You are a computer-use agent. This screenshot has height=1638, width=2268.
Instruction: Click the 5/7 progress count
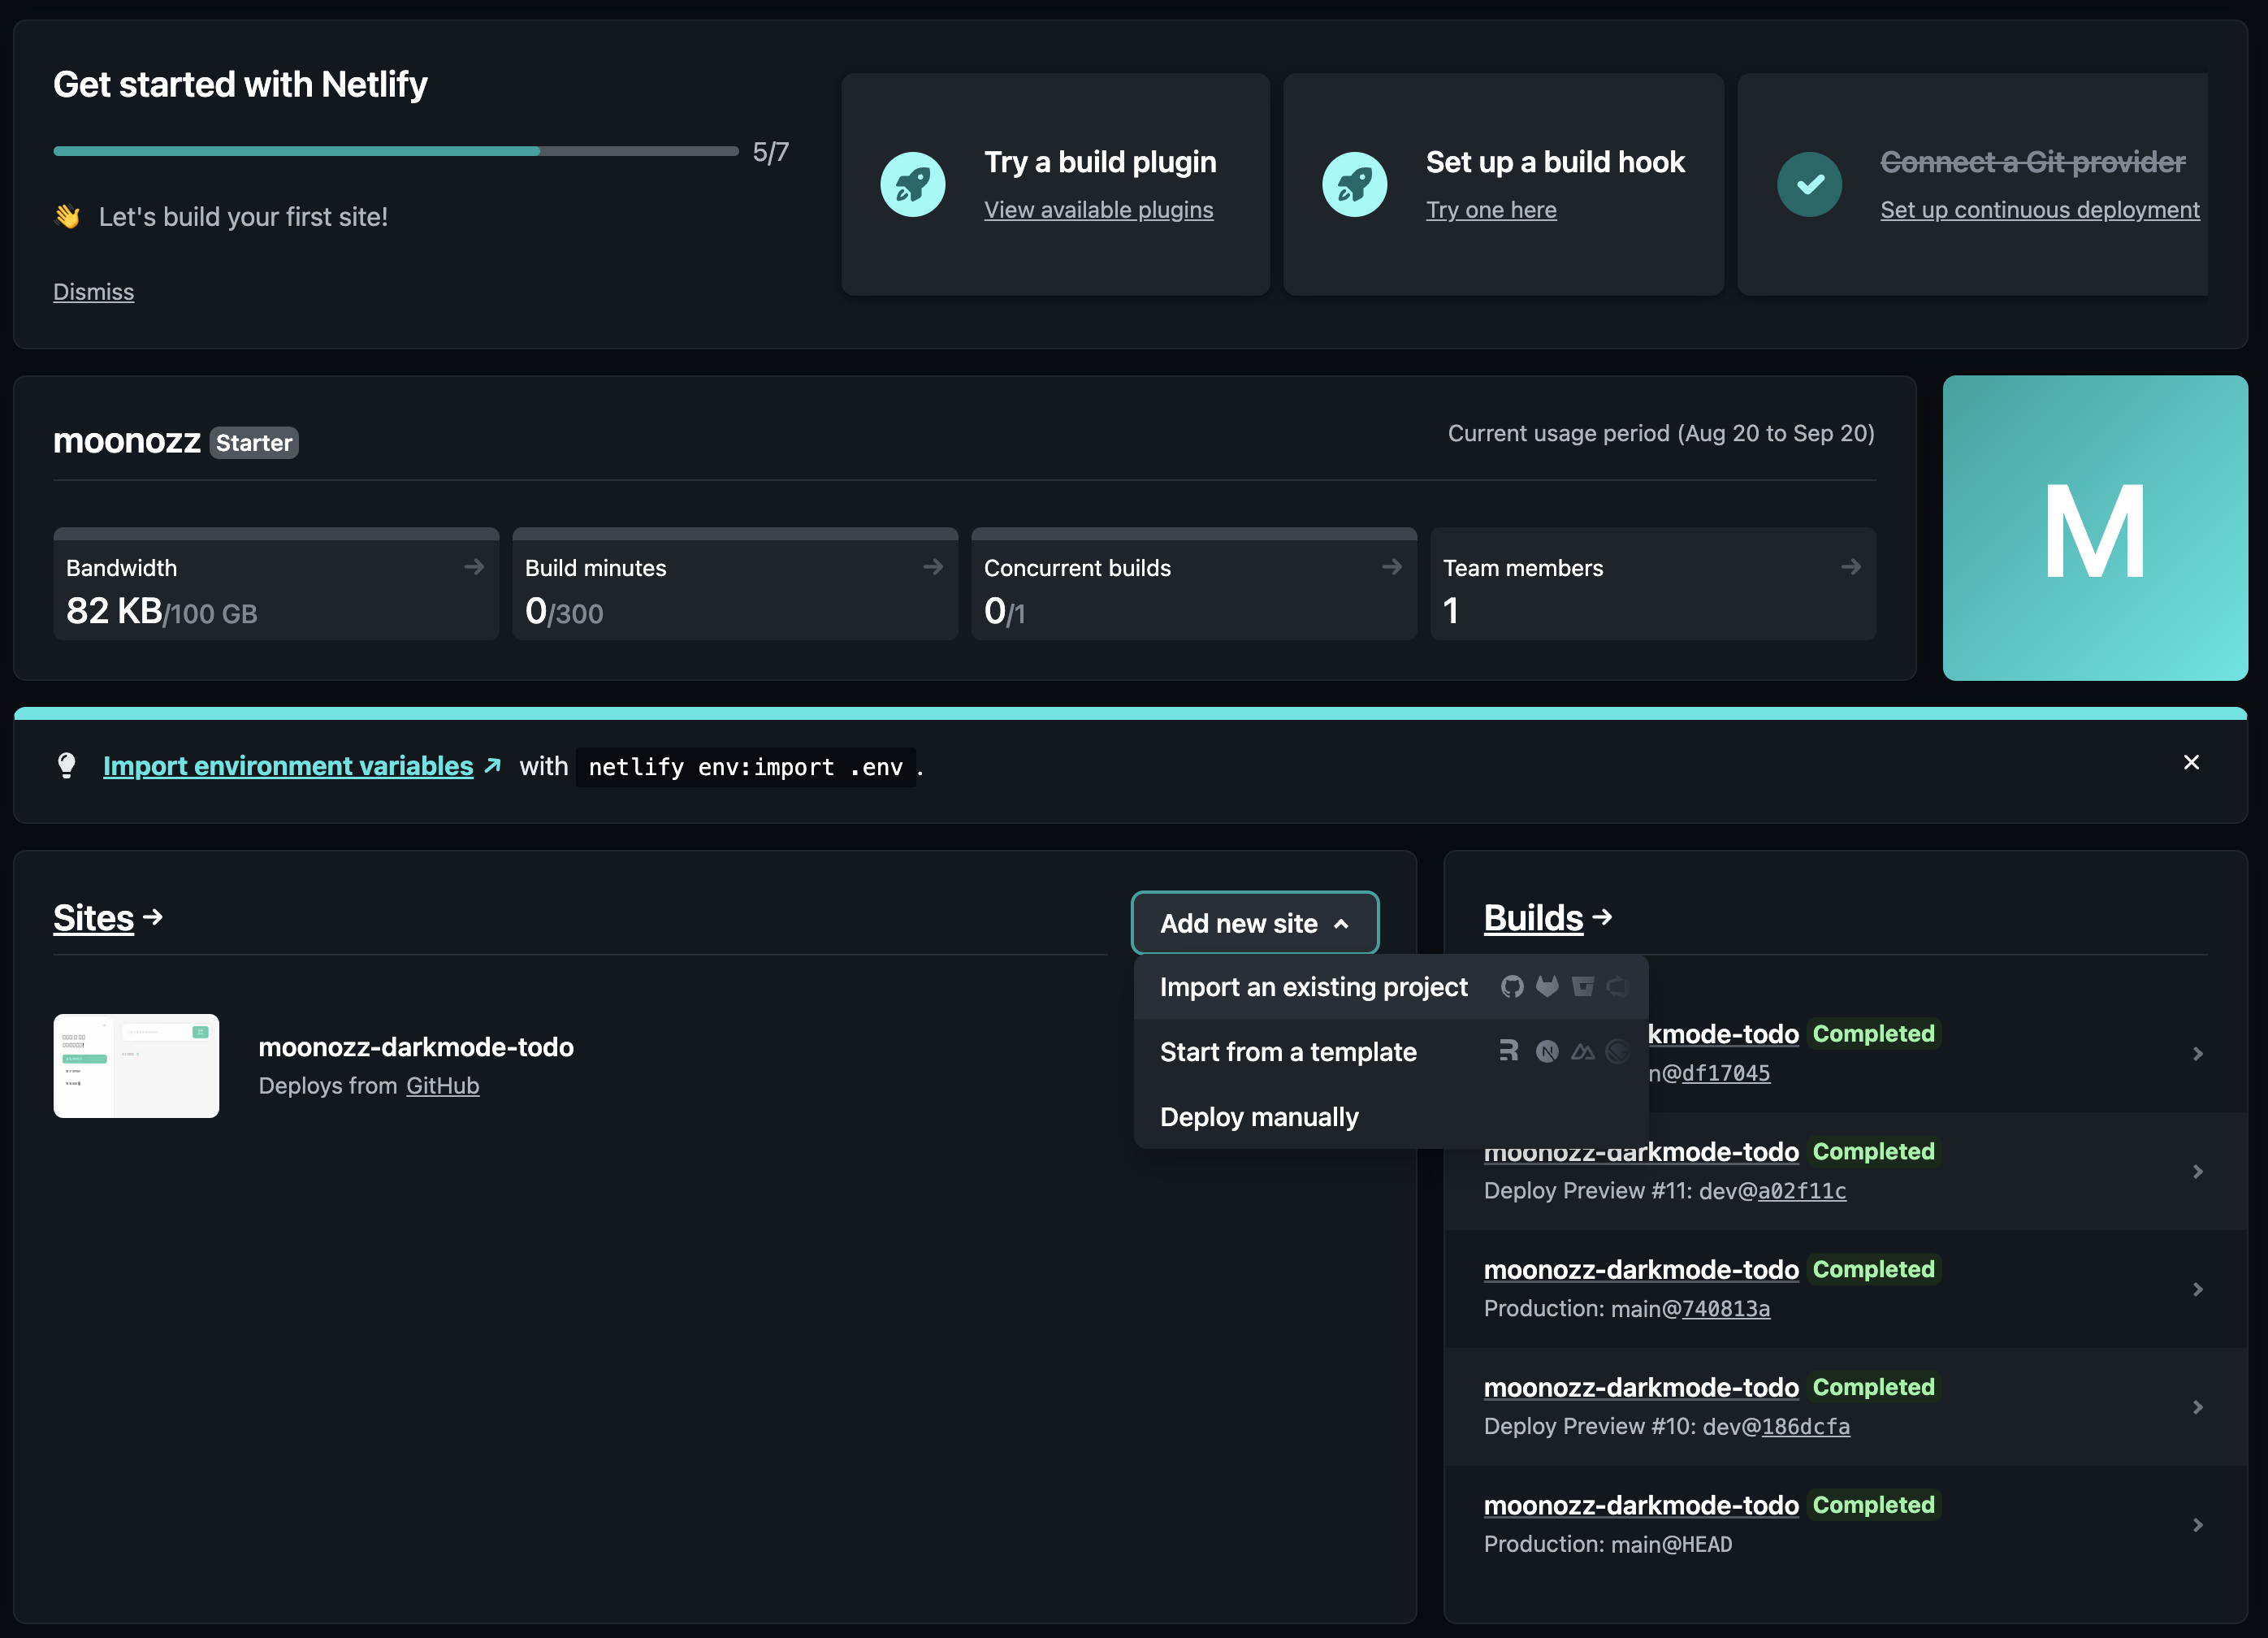click(x=770, y=152)
